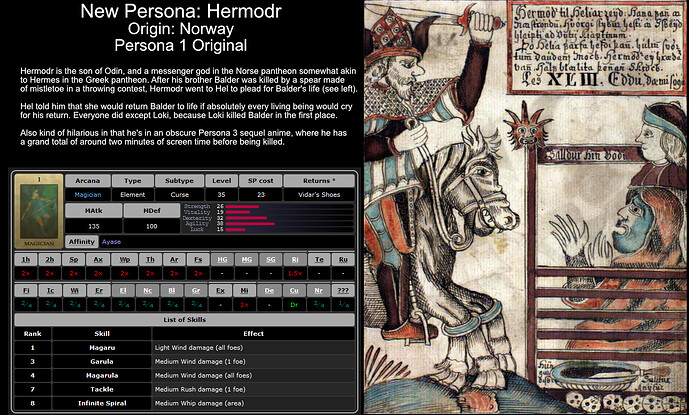Click the green Dr value under Cu
The height and width of the screenshot is (415, 689).
pos(294,305)
